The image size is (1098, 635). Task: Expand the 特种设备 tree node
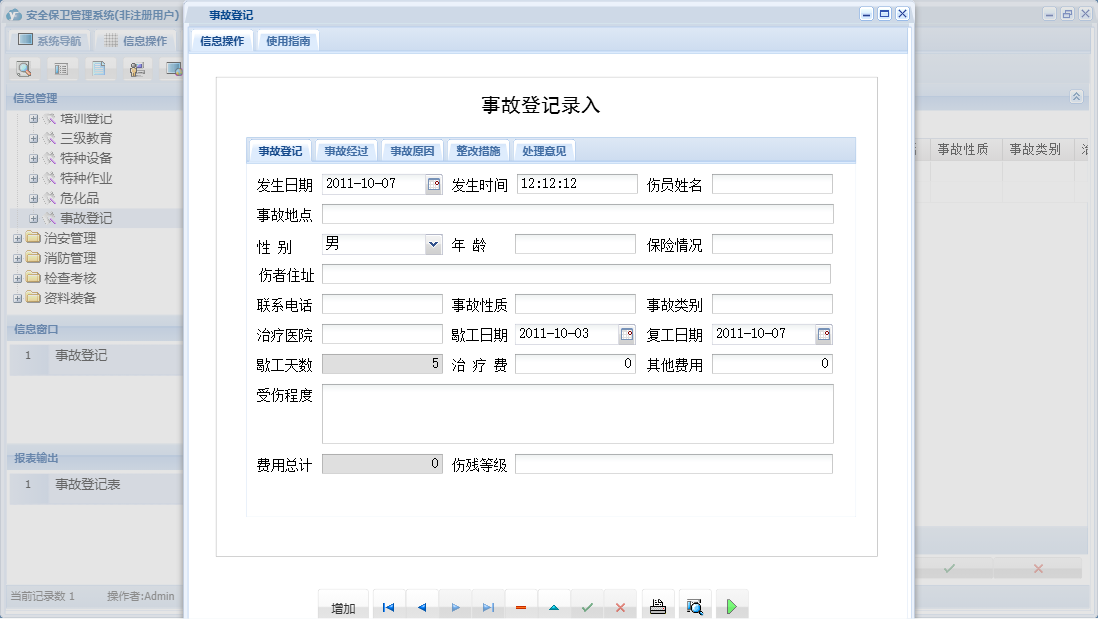click(x=33, y=158)
